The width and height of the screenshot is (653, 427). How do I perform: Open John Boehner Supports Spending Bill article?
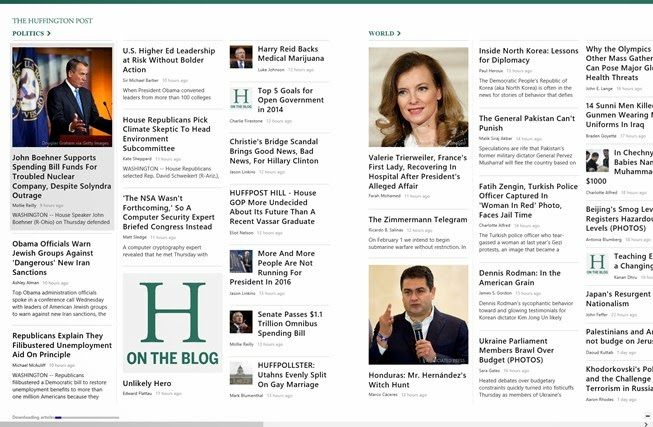click(x=62, y=176)
